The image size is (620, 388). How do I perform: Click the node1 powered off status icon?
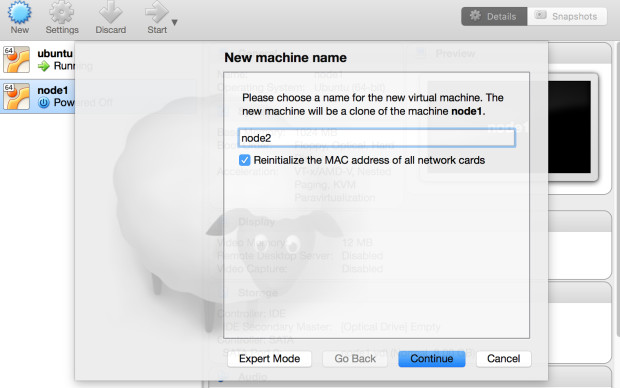(x=43, y=103)
